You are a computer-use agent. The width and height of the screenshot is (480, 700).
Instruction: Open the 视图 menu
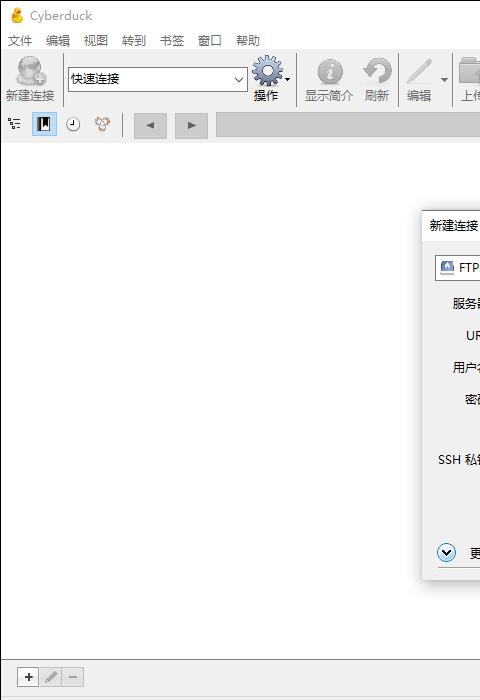[x=96, y=41]
